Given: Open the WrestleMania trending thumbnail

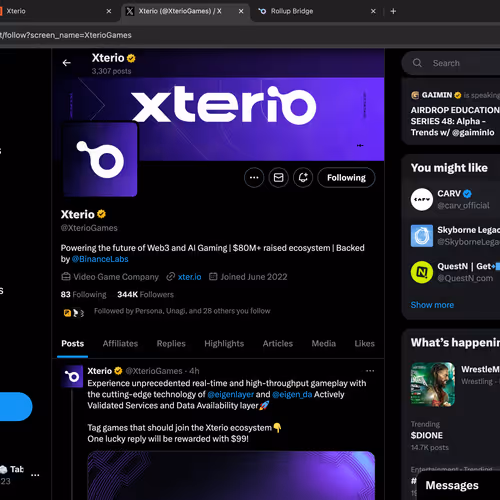Looking at the screenshot, I should 433,384.
